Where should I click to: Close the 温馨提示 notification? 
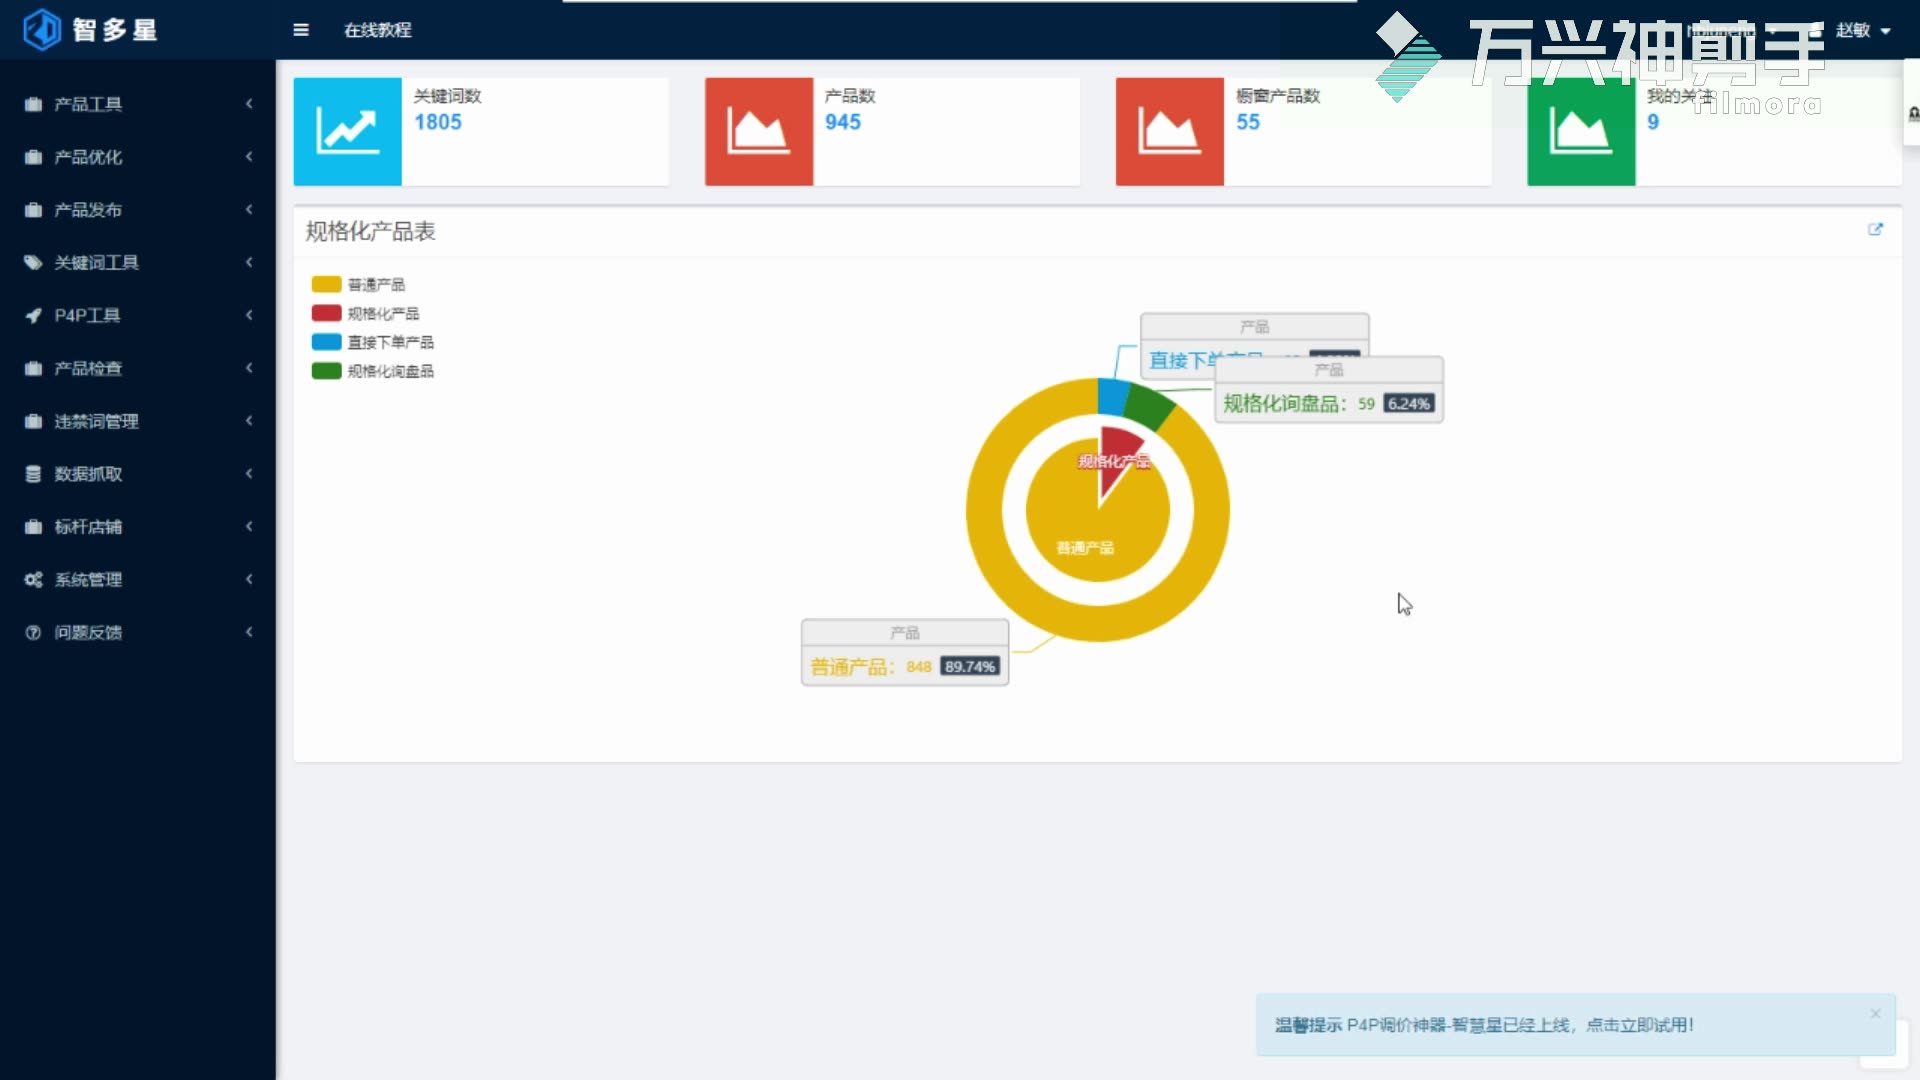click(x=1875, y=1014)
